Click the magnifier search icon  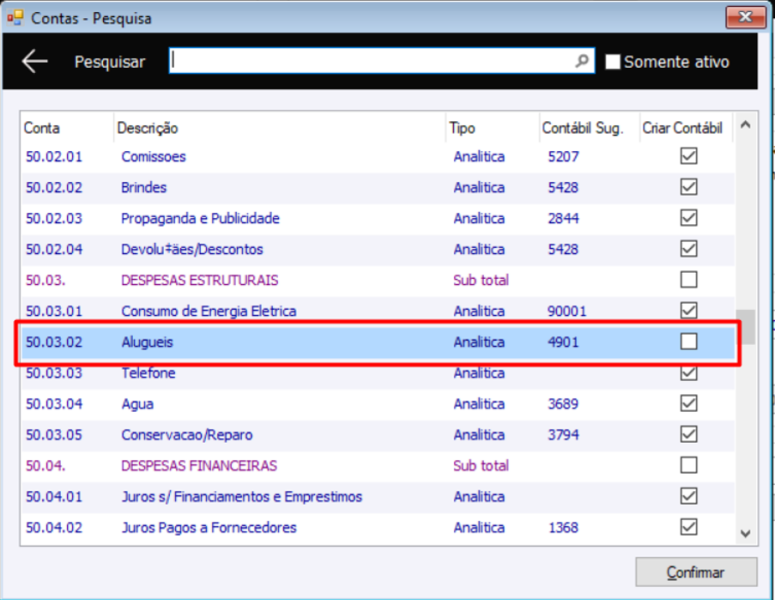point(582,61)
